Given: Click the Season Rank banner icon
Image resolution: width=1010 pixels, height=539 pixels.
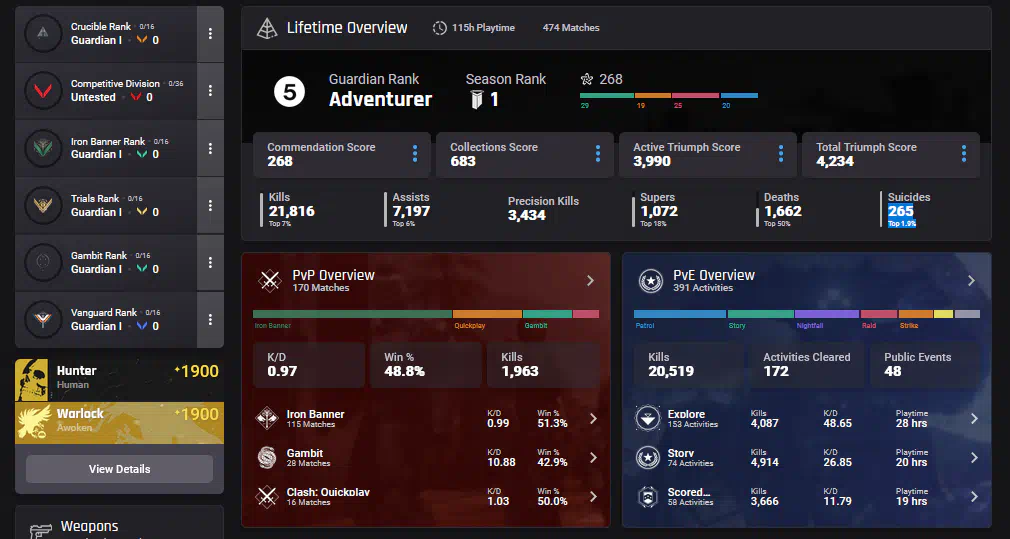Looking at the screenshot, I should tap(477, 100).
